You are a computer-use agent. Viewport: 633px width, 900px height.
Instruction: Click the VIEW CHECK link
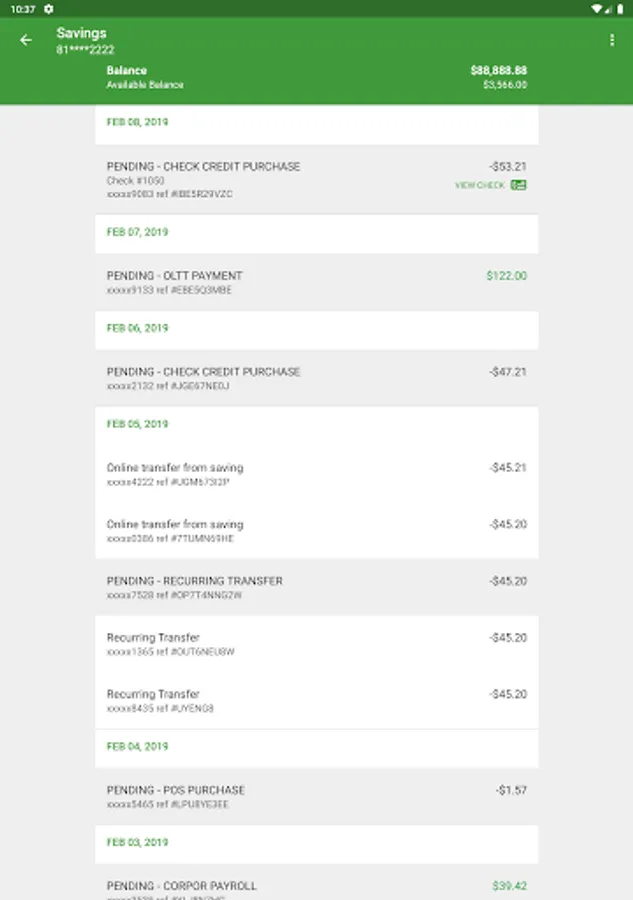[x=480, y=185]
